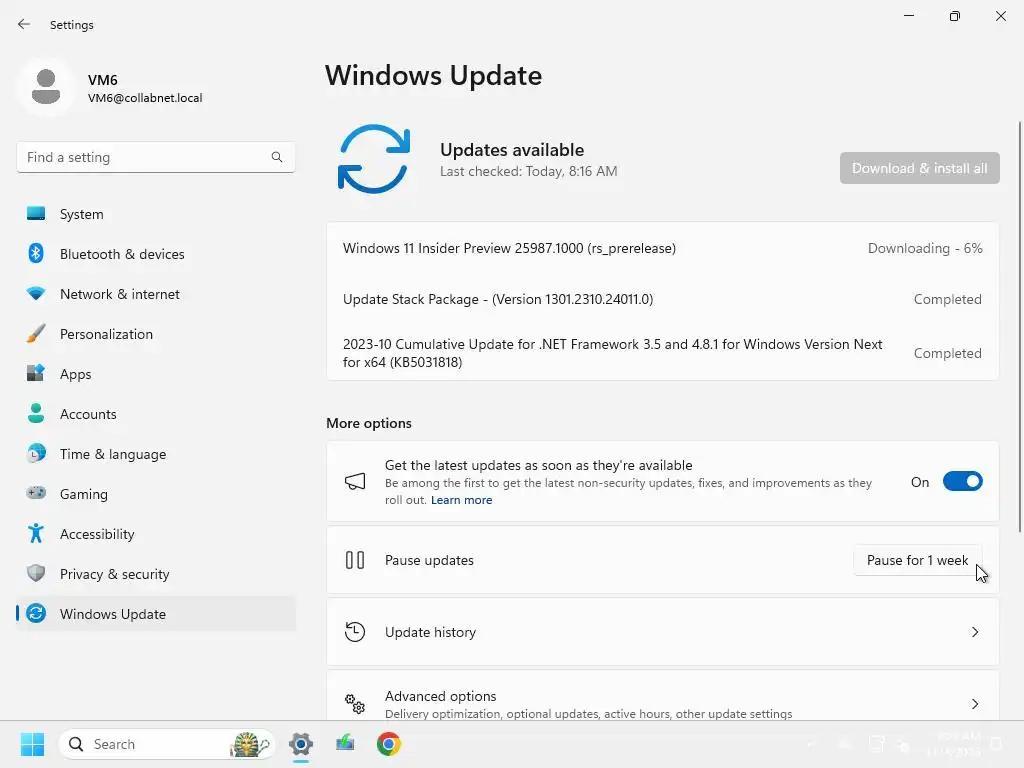Go to Accessibility settings
This screenshot has width=1024, height=768.
tap(156, 534)
